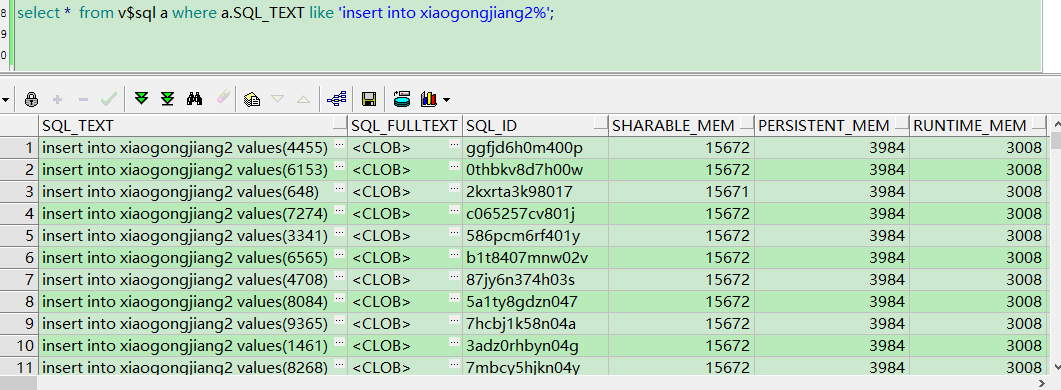Screen dimensions: 1061x390
Task: Open query by example binoculars icon
Action: (x=195, y=100)
